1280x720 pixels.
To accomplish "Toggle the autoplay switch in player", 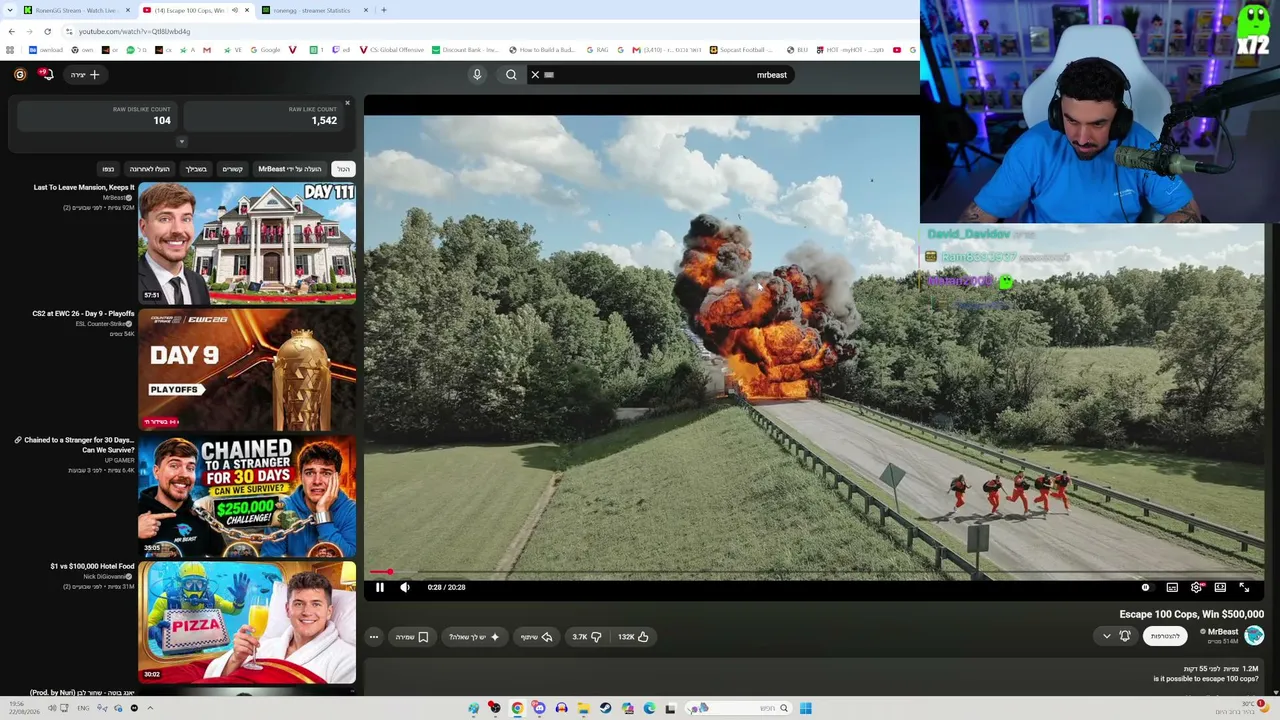I will 1146,587.
